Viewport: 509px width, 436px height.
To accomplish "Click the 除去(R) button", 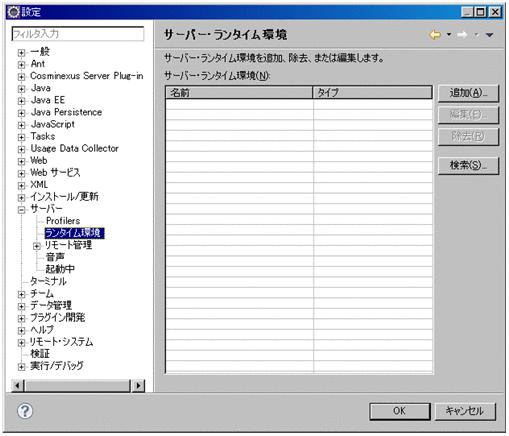I will click(468, 136).
